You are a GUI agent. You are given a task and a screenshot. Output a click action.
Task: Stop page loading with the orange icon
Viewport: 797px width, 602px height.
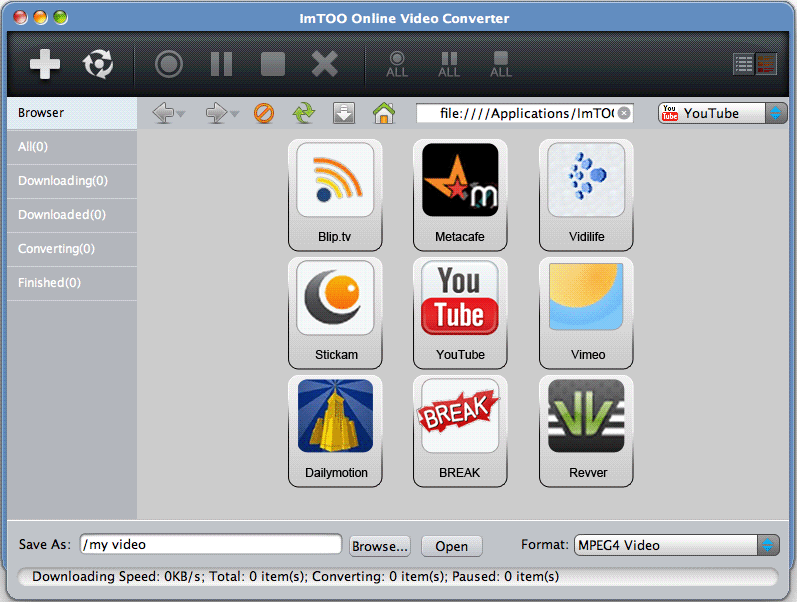click(x=264, y=113)
